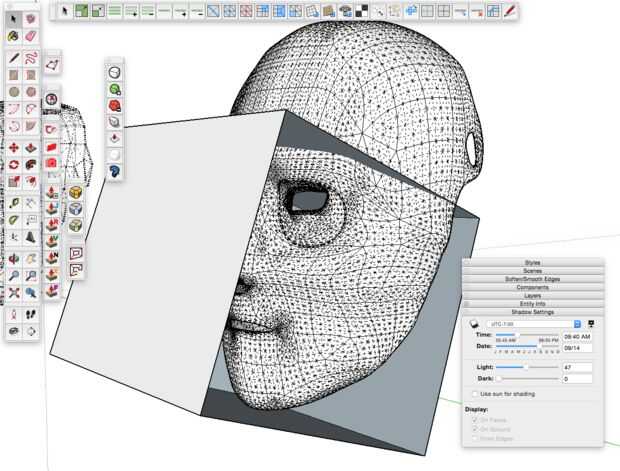Click the polygon outline floating icon
This screenshot has height=471, width=620.
click(52, 64)
